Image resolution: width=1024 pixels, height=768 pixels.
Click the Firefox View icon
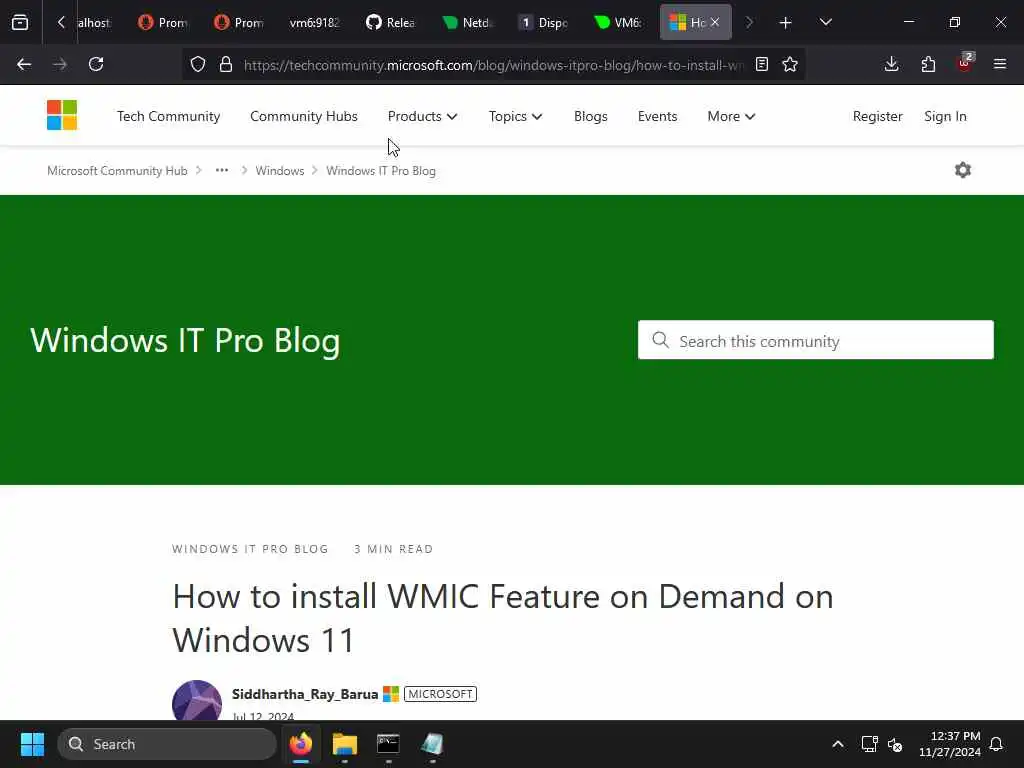point(20,22)
